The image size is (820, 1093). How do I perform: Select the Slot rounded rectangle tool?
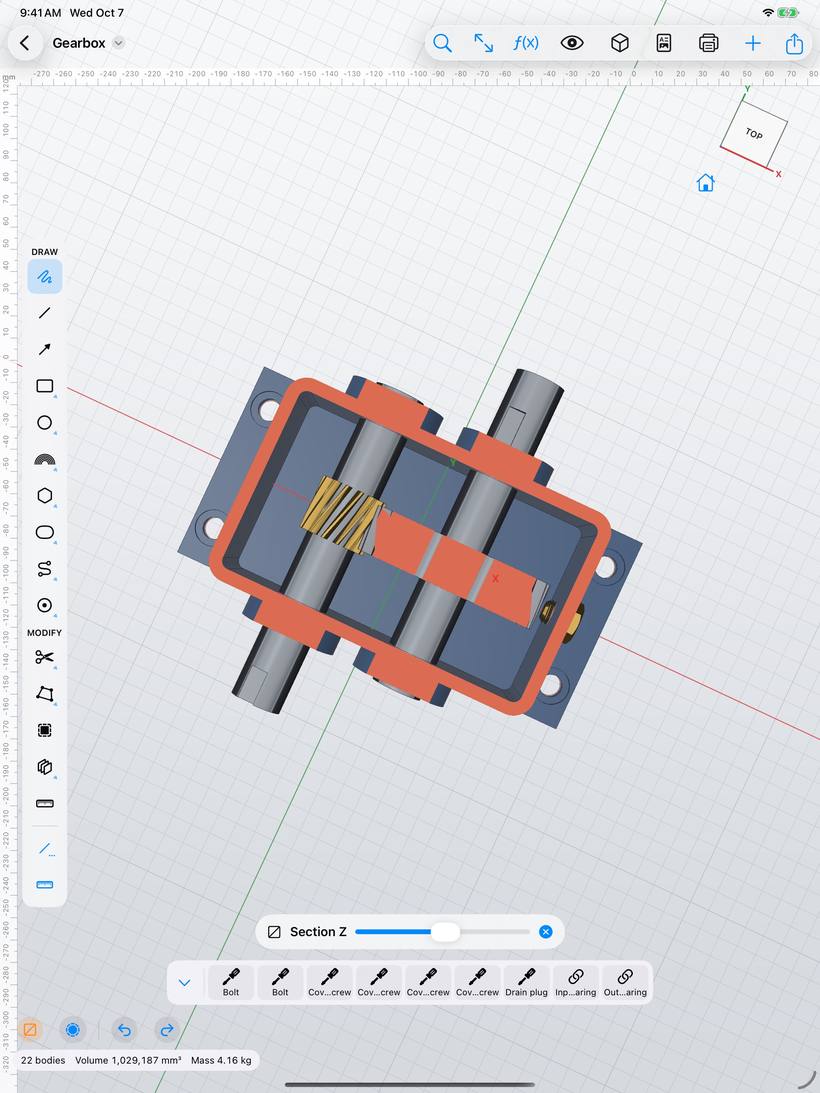pos(45,533)
